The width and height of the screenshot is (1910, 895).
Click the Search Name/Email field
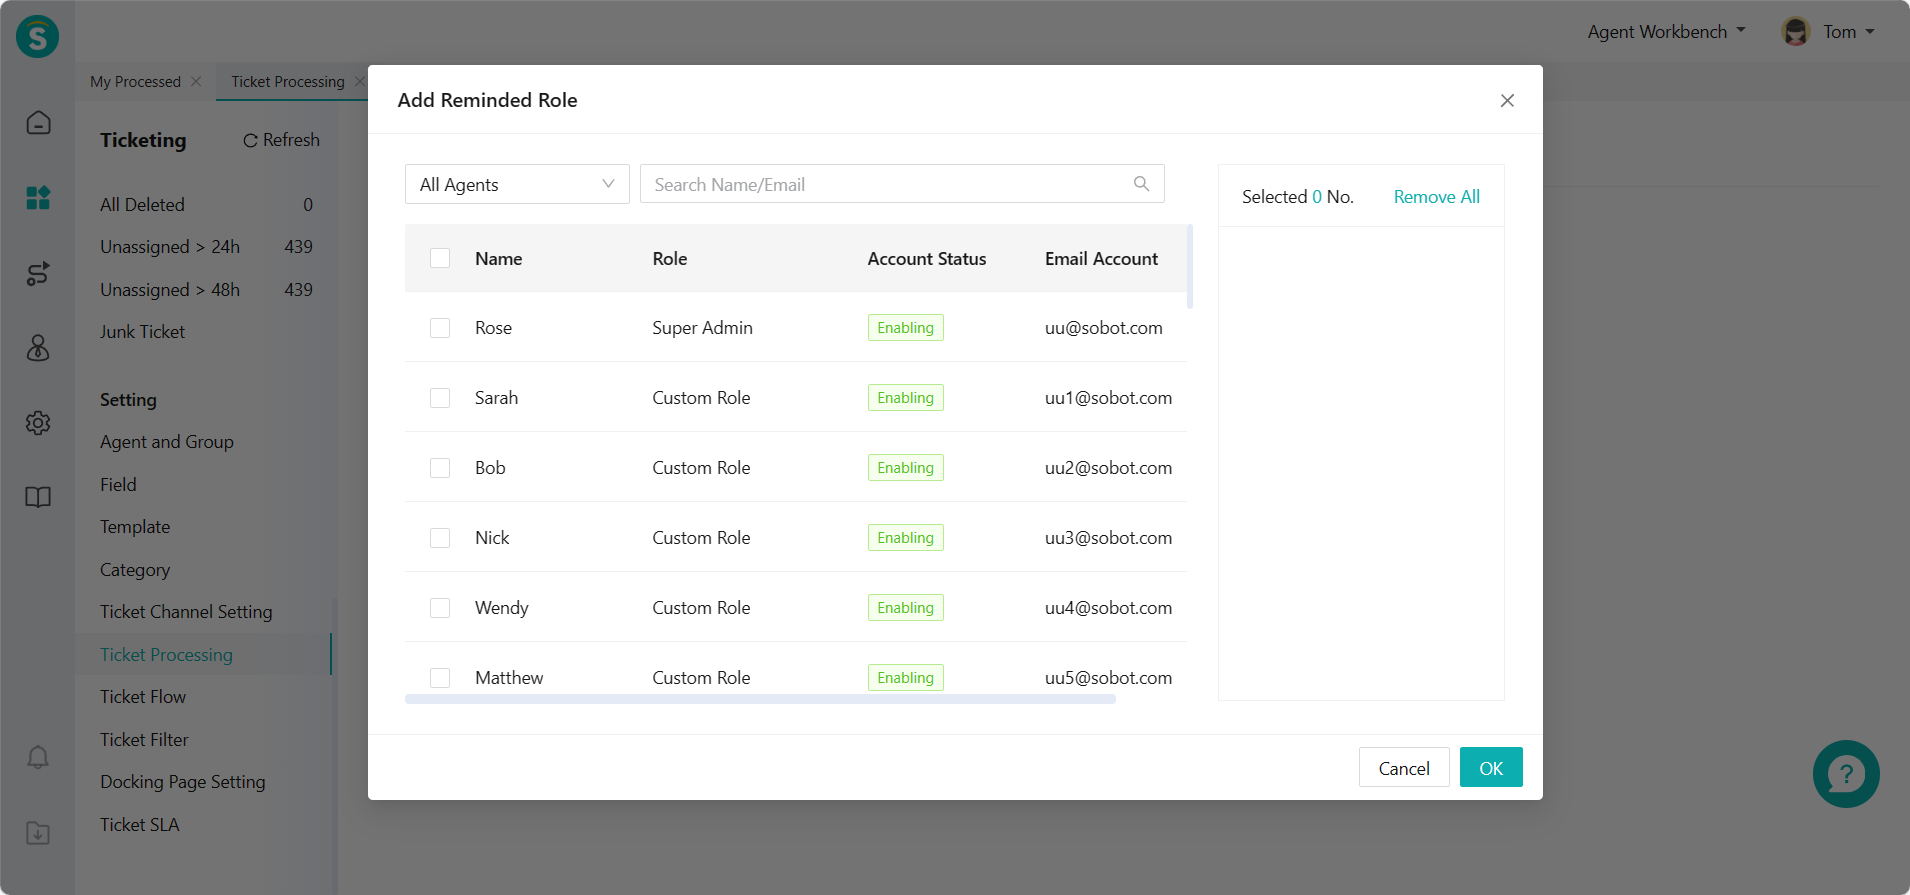[x=902, y=184]
